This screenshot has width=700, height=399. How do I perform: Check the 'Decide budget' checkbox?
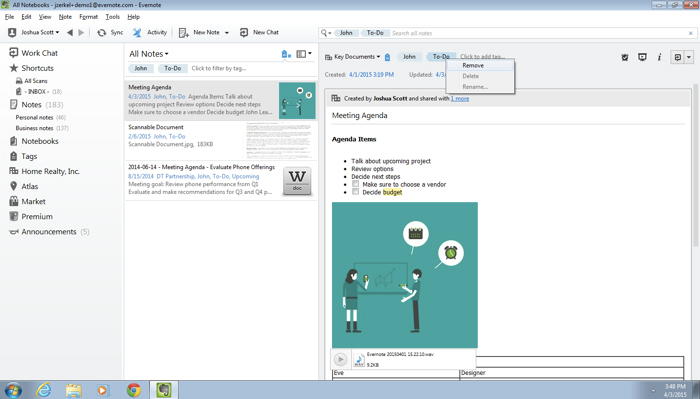[355, 192]
